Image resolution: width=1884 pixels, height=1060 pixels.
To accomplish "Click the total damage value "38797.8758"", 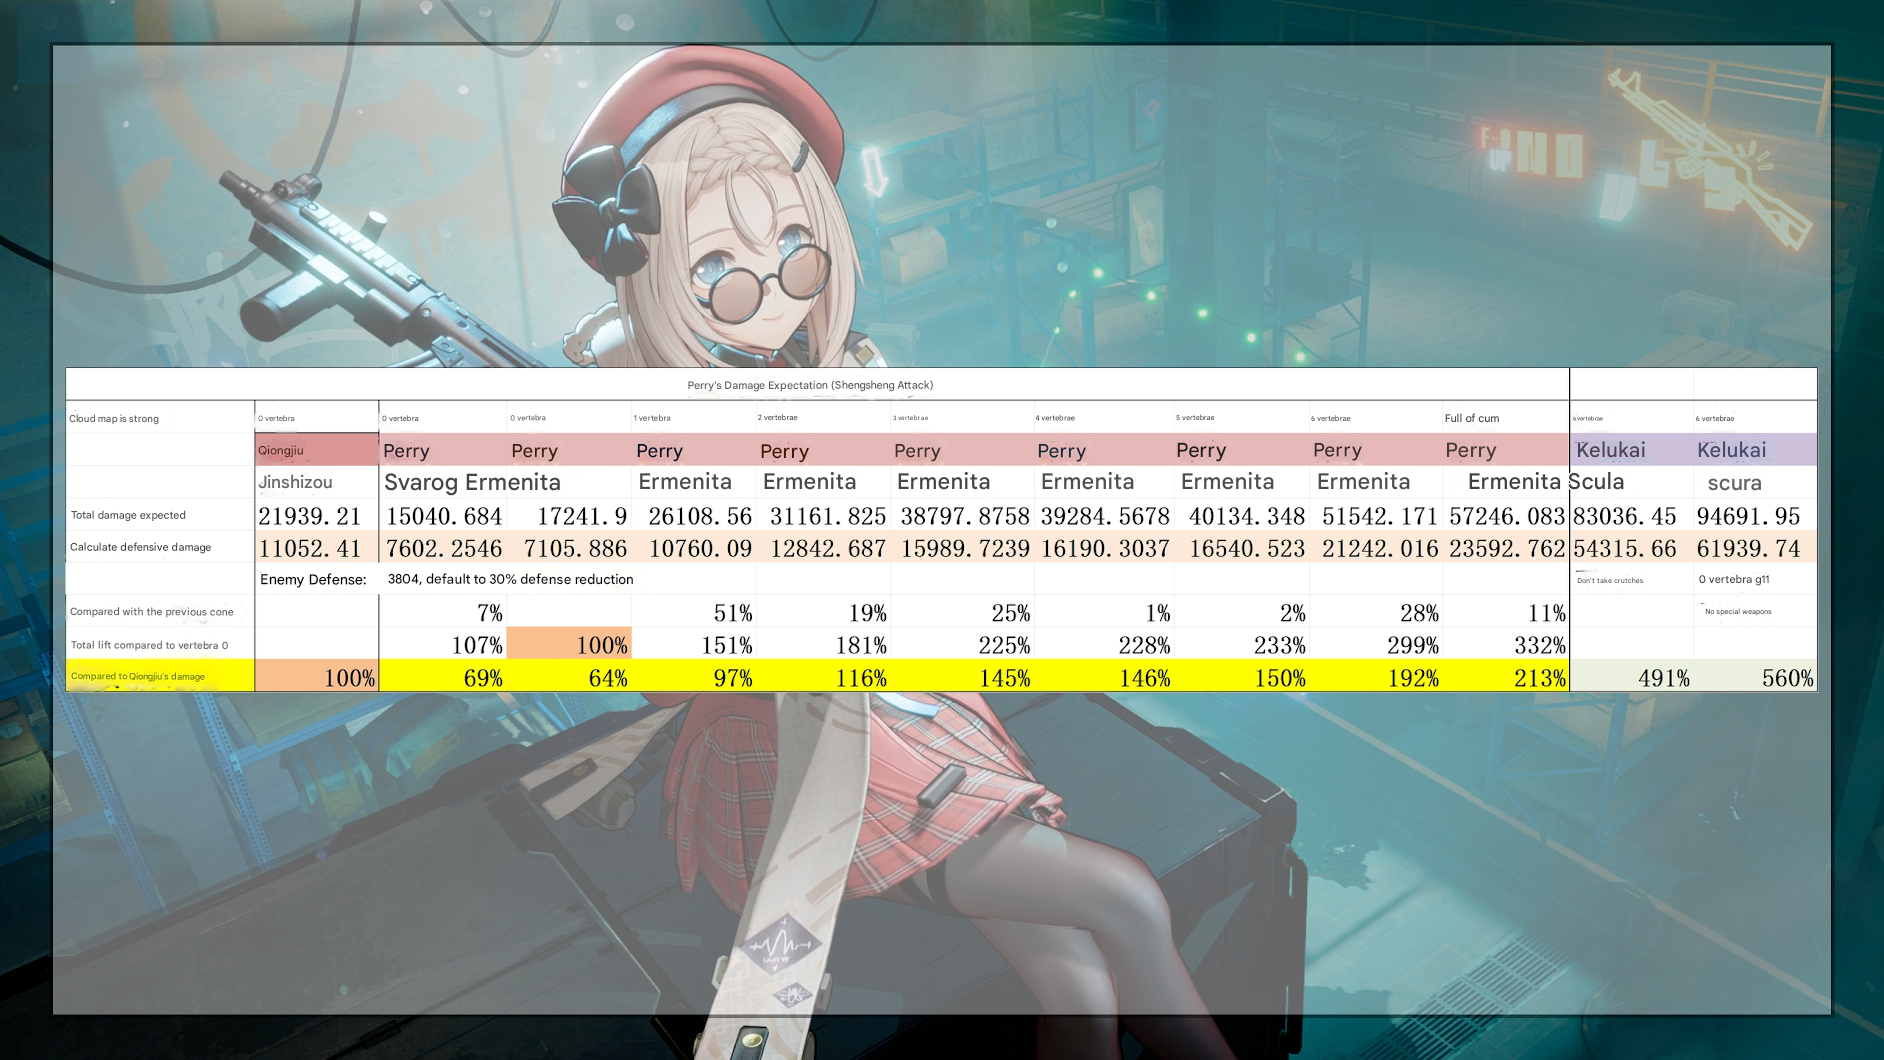I will tap(965, 516).
